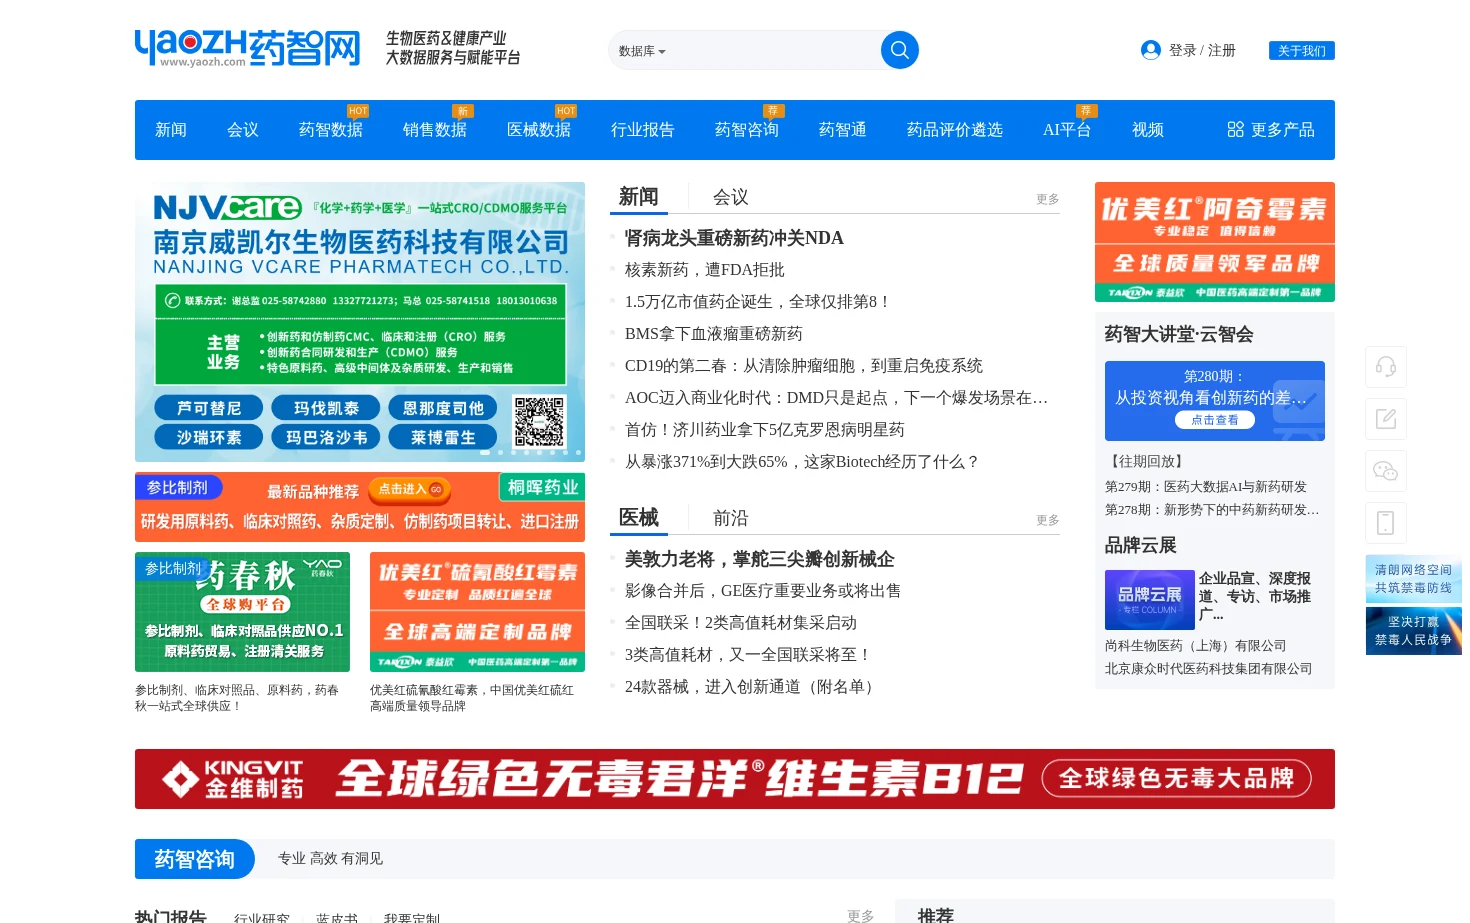Open 北京康众时代医药科技集团有限公司 link
The width and height of the screenshot is (1470, 923).
1209,669
